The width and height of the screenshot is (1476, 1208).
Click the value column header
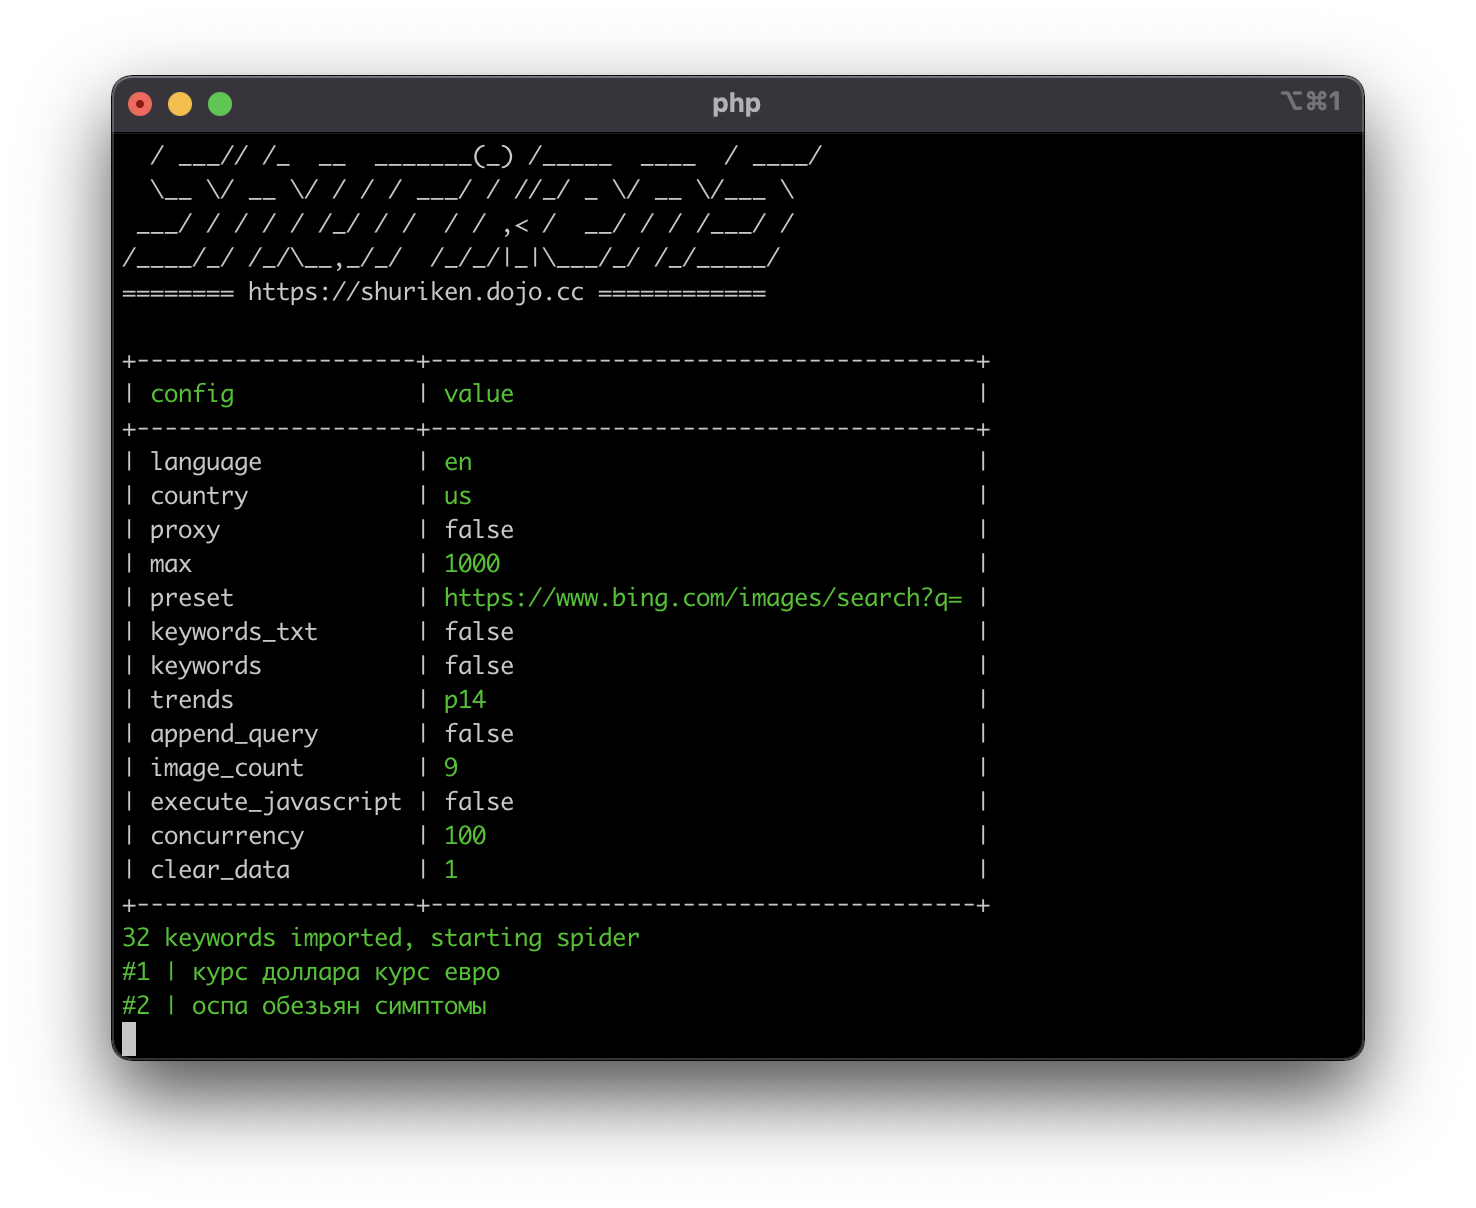(478, 394)
